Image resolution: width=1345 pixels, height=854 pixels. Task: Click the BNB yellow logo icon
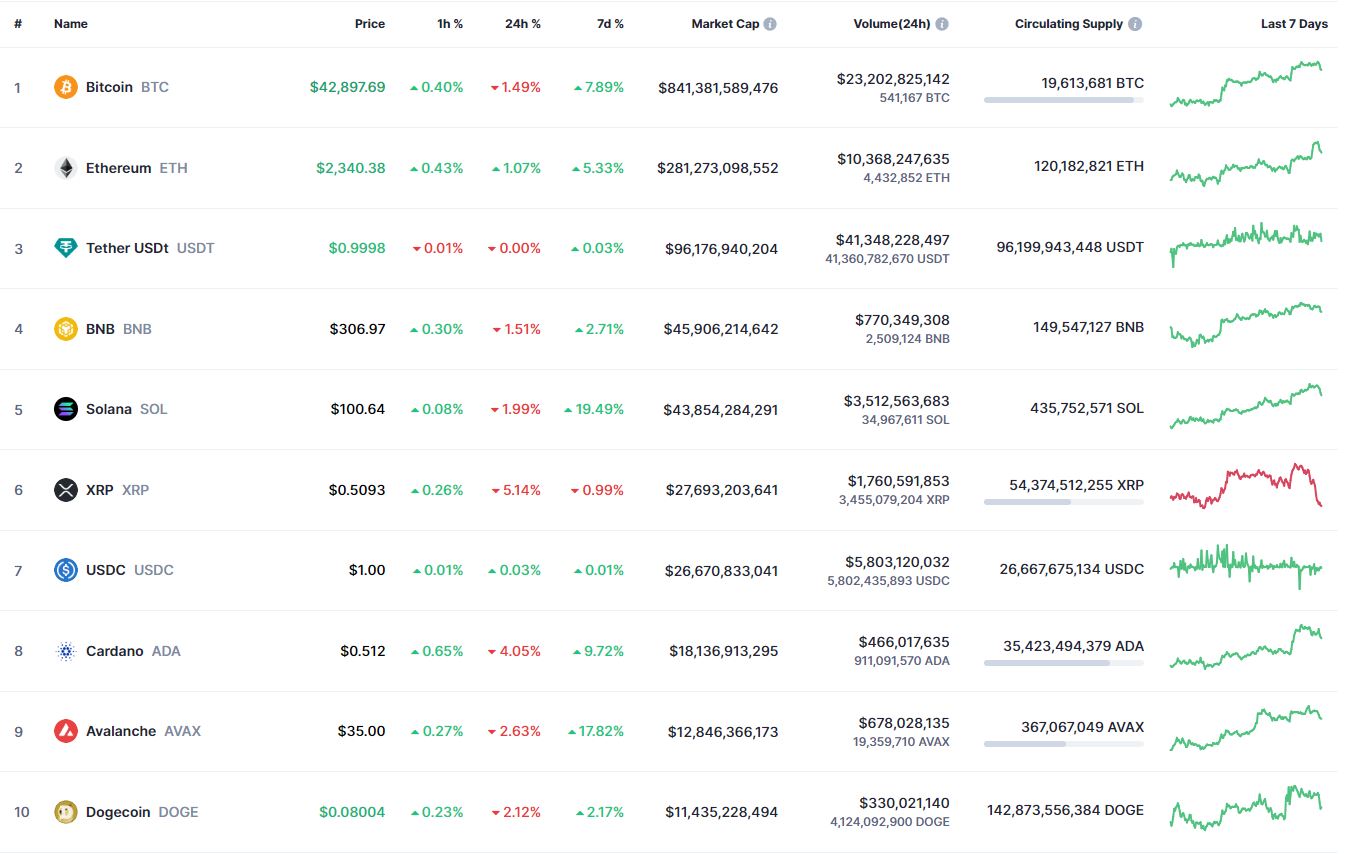click(x=65, y=329)
